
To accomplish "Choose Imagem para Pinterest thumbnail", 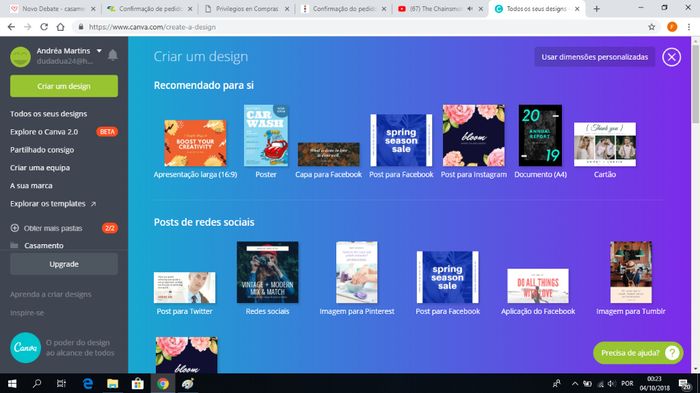I will (357, 272).
